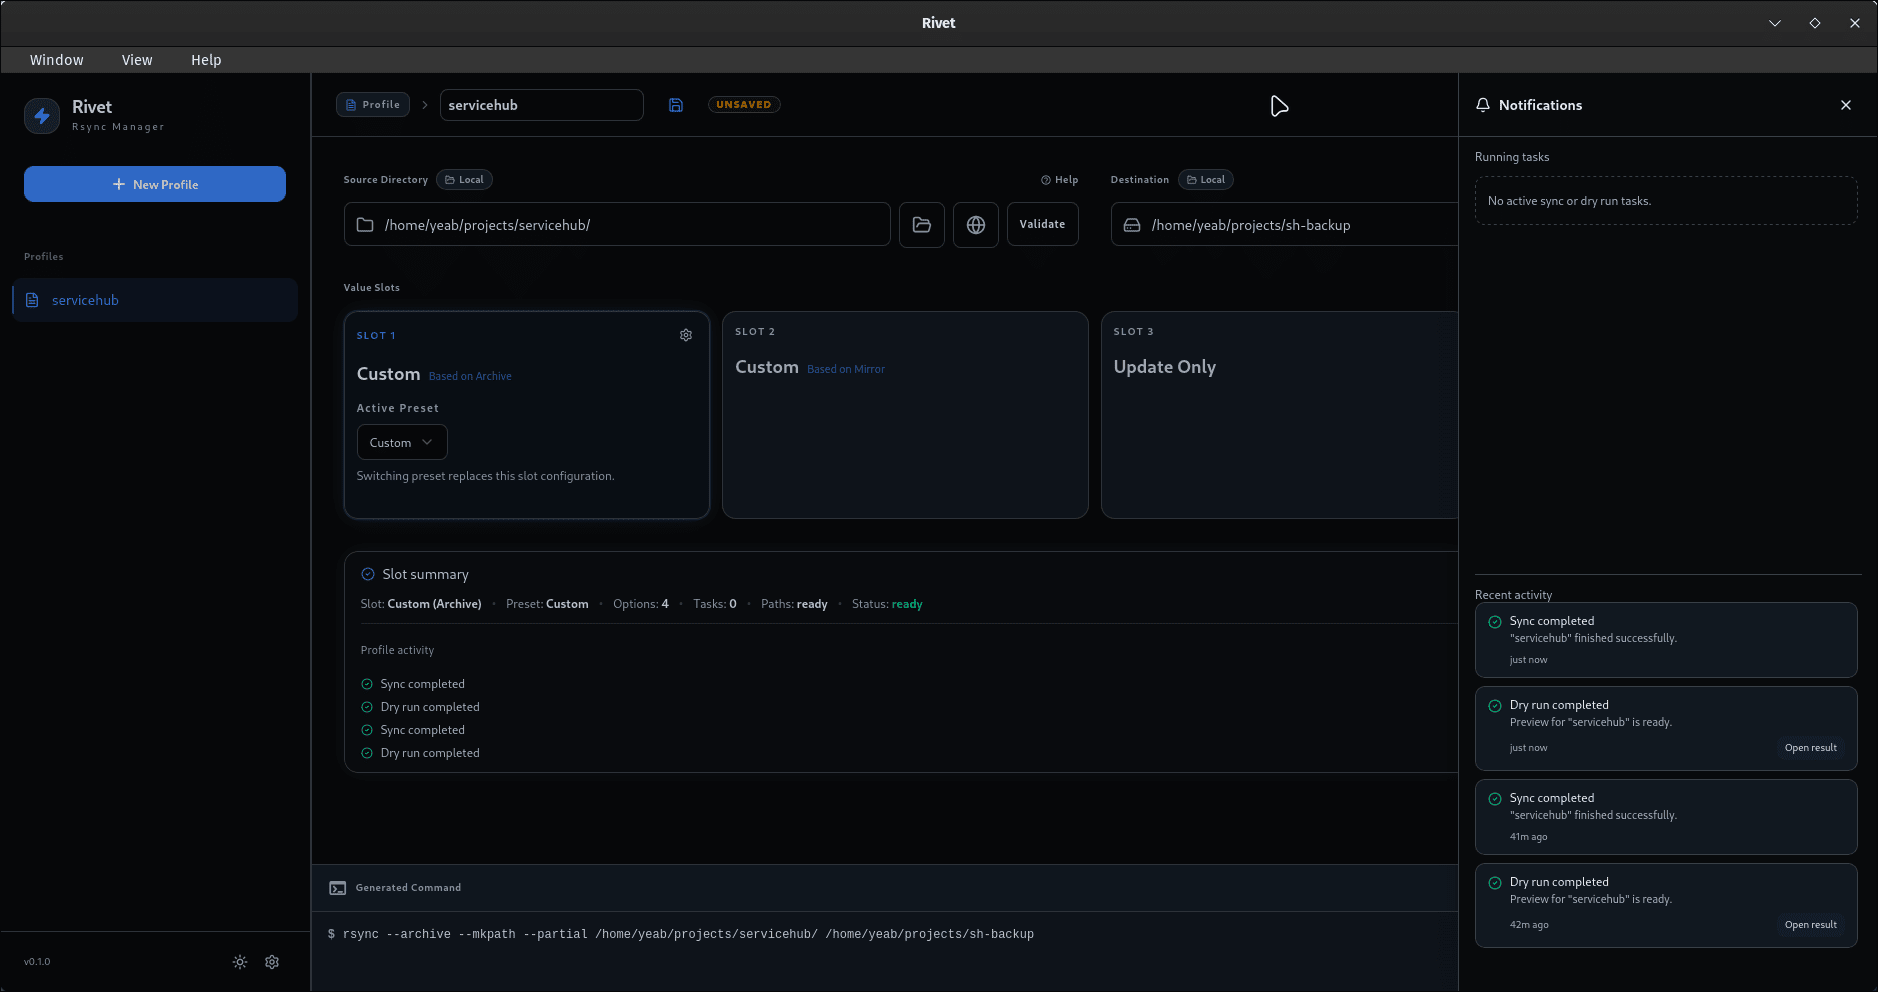Click the save profile disk icon
The image size is (1878, 992).
coord(676,105)
